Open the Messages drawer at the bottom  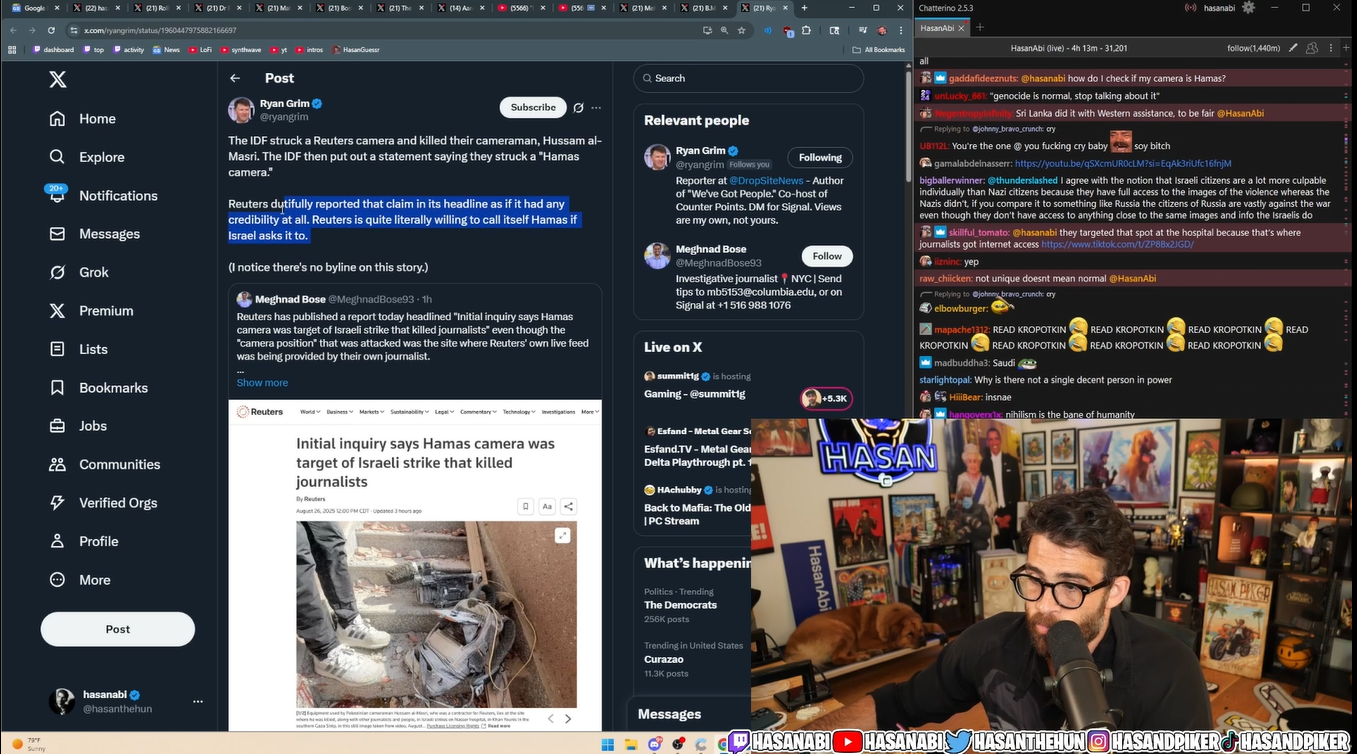click(689, 714)
